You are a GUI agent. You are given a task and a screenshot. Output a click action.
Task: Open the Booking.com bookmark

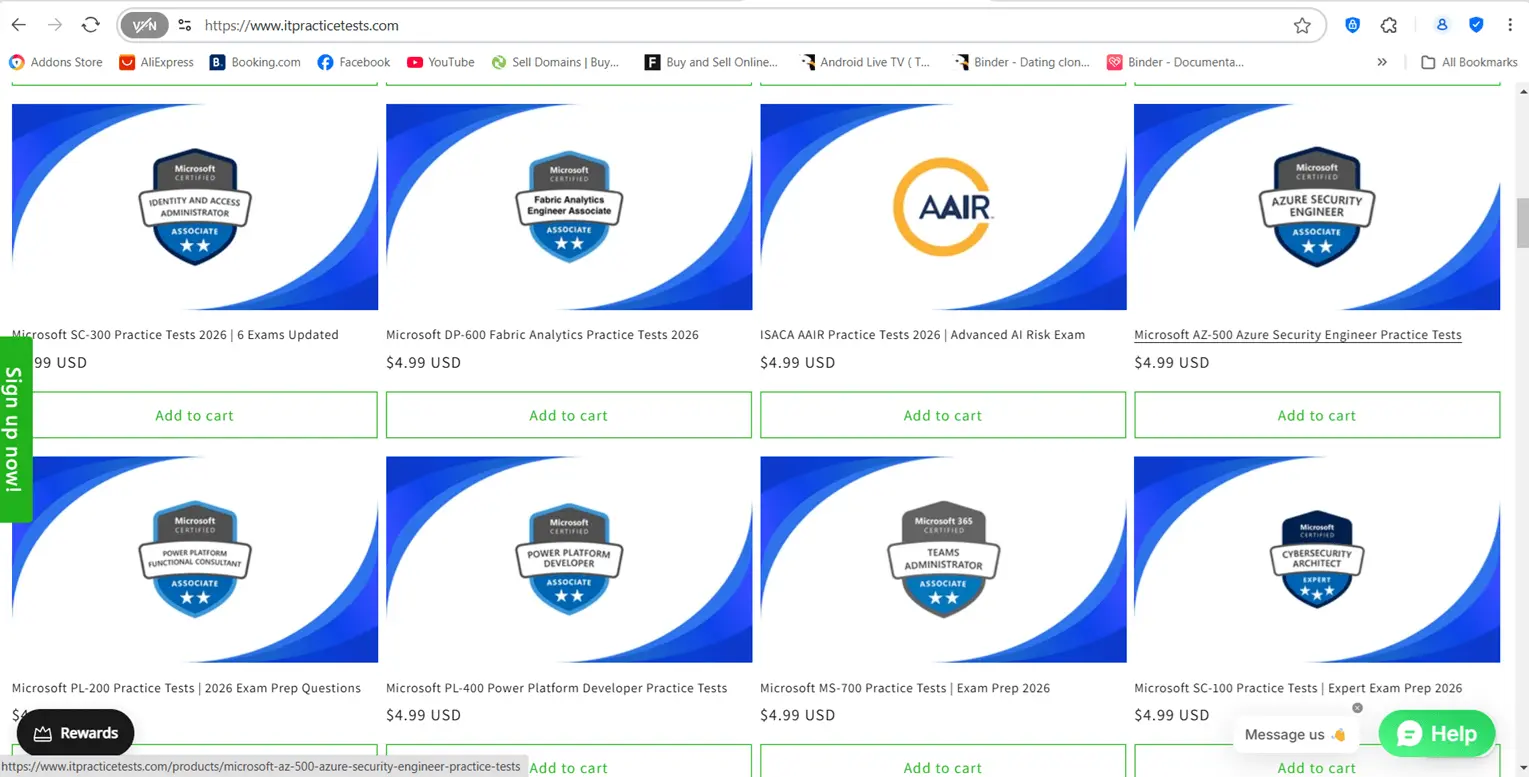(x=255, y=62)
